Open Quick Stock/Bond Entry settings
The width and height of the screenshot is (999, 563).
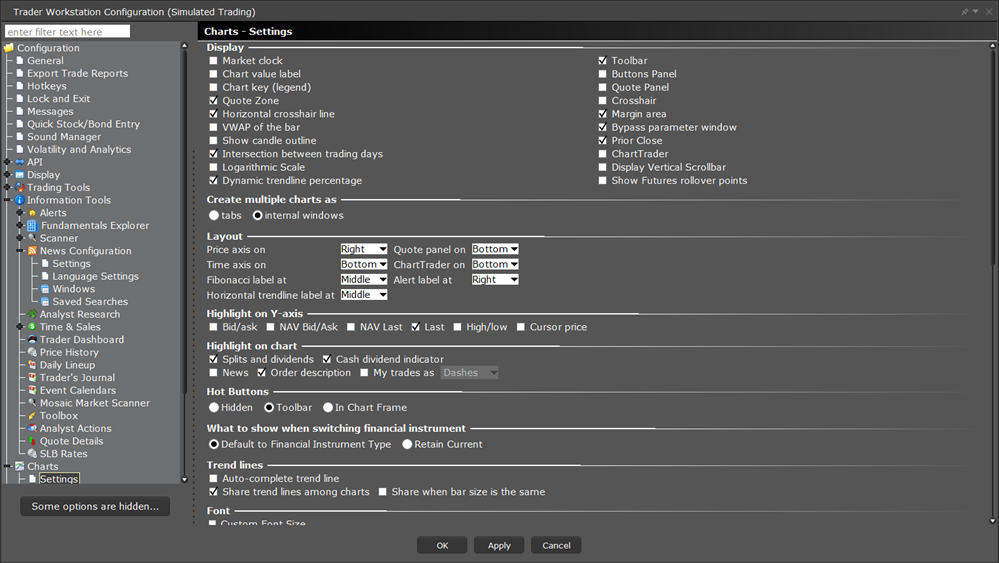83,124
